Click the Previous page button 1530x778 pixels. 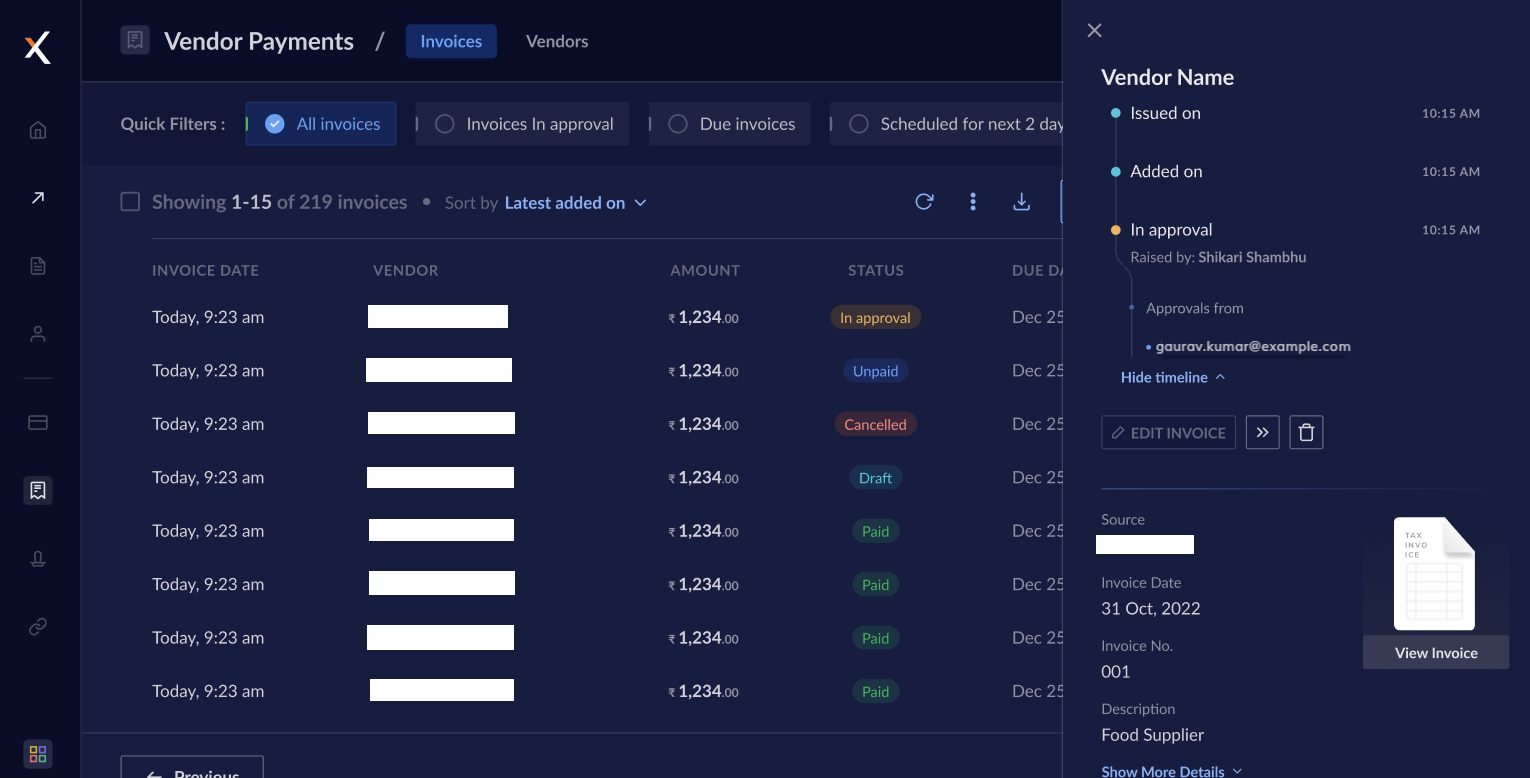192,767
